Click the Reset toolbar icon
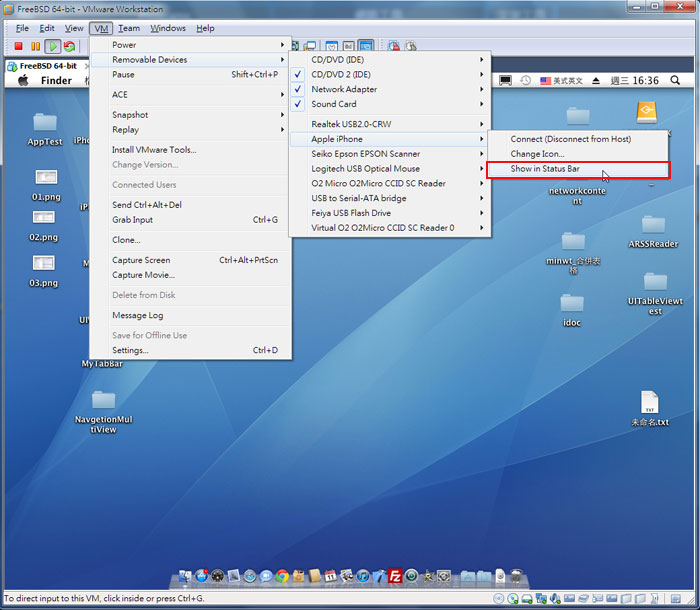This screenshot has height=610, width=700. click(x=69, y=46)
